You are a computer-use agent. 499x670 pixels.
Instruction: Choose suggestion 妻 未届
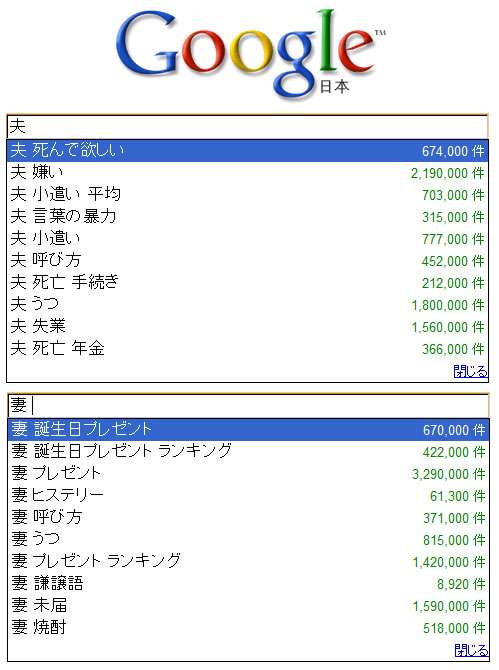248,606
